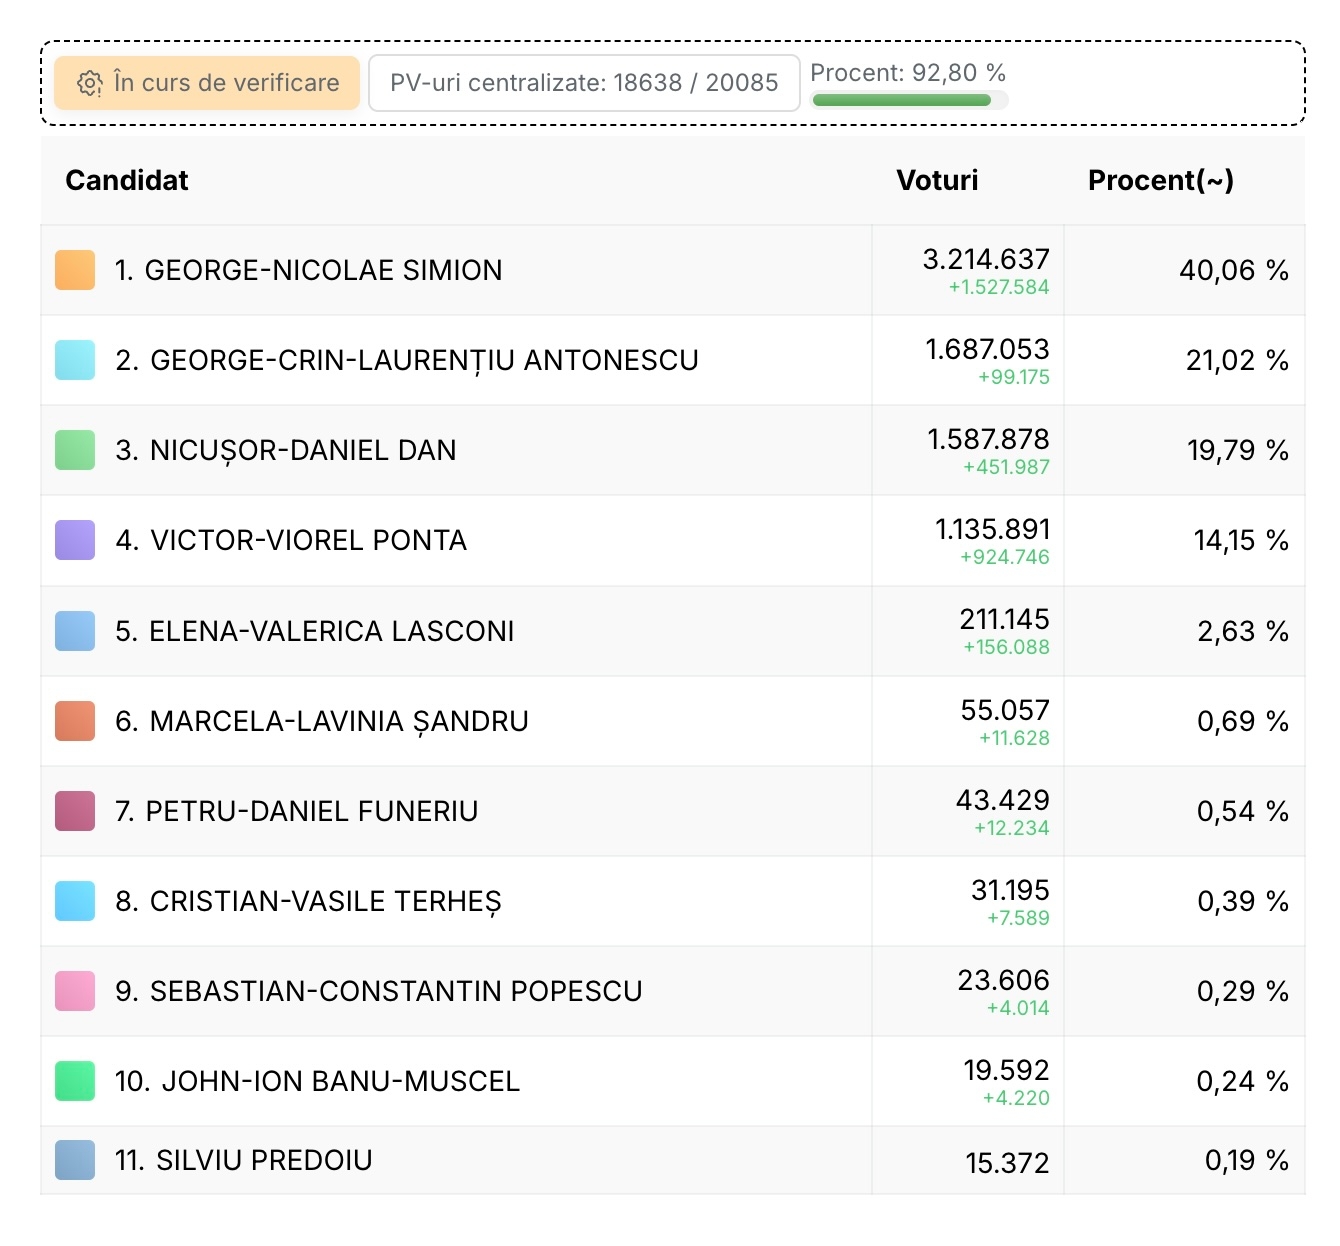Click the gear icon in verification badge
Viewport: 1340px width, 1246px height.
(89, 84)
